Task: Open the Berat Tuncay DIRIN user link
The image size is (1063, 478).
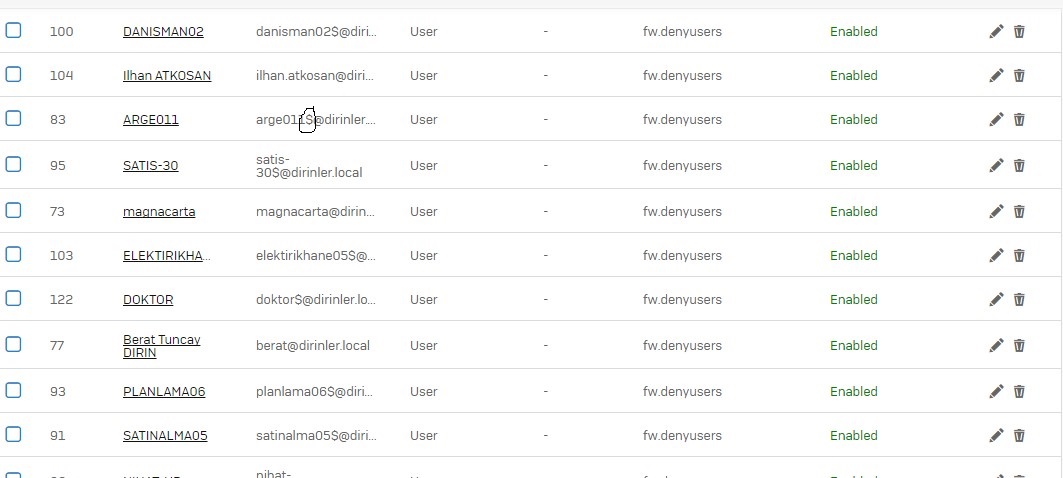Action: click(161, 346)
